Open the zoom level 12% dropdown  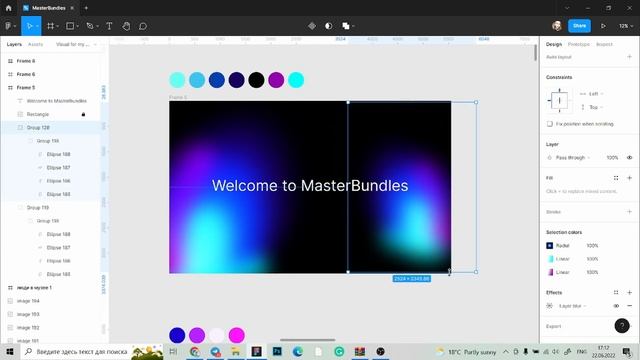626,26
